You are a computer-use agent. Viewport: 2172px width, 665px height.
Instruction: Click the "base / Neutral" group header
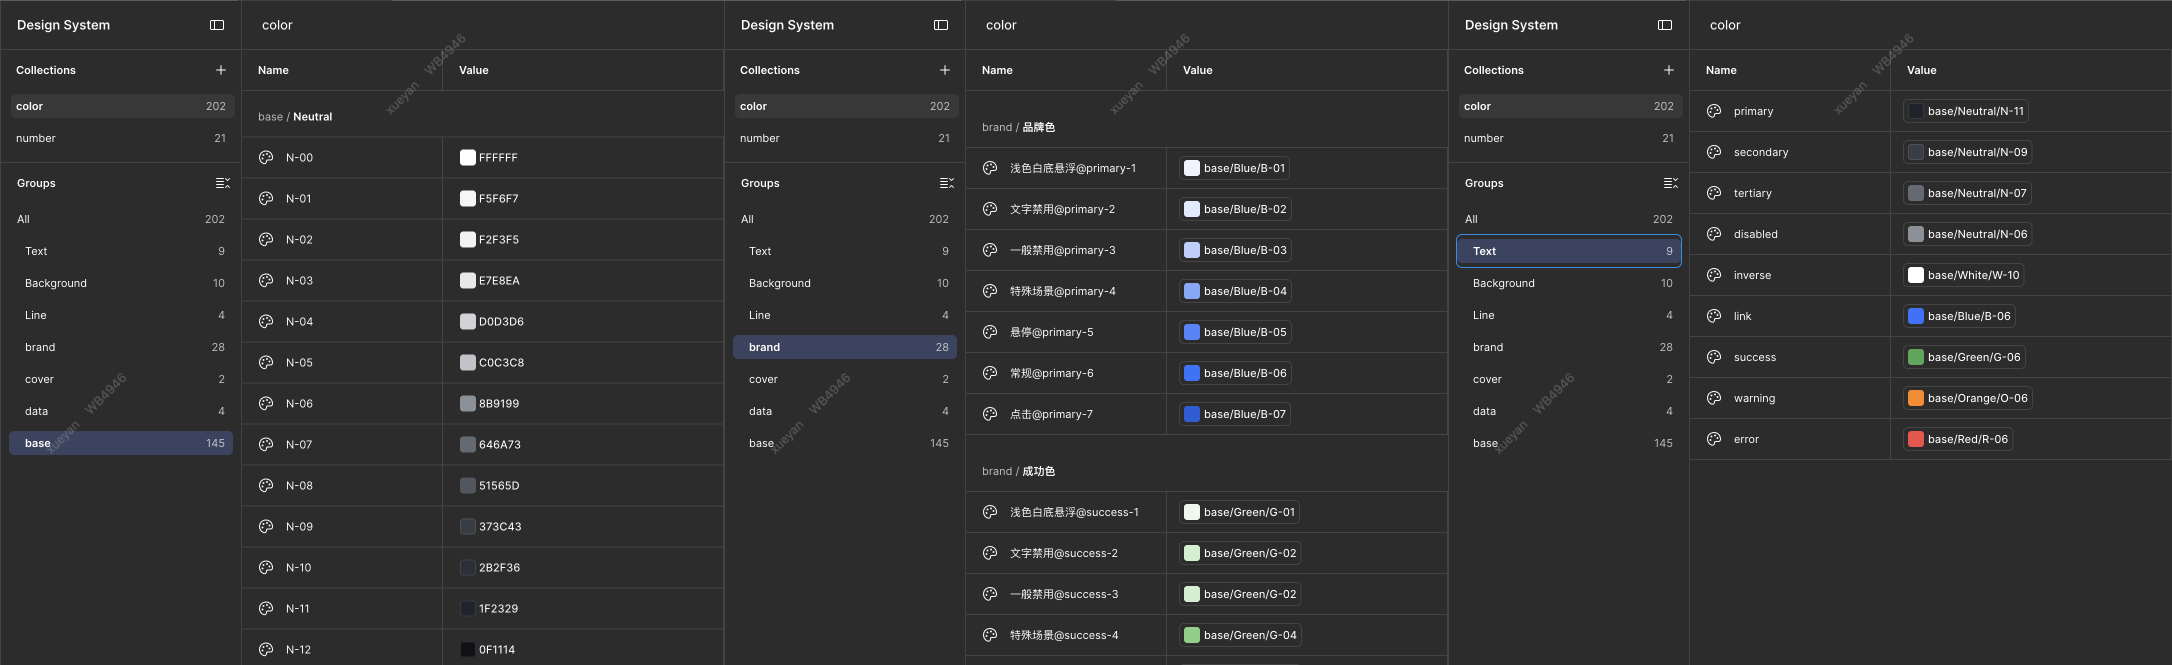point(295,117)
